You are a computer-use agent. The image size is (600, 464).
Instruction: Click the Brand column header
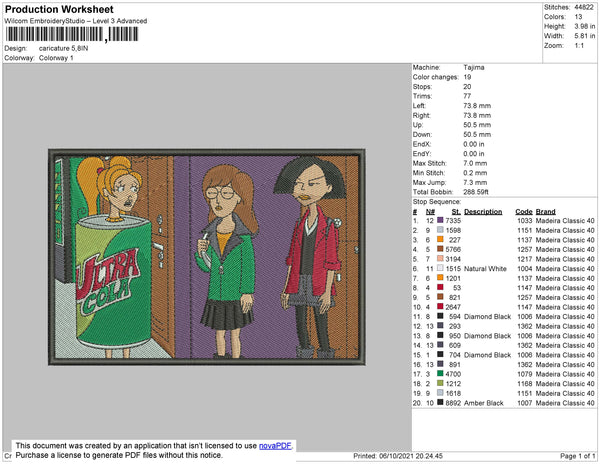coord(545,212)
